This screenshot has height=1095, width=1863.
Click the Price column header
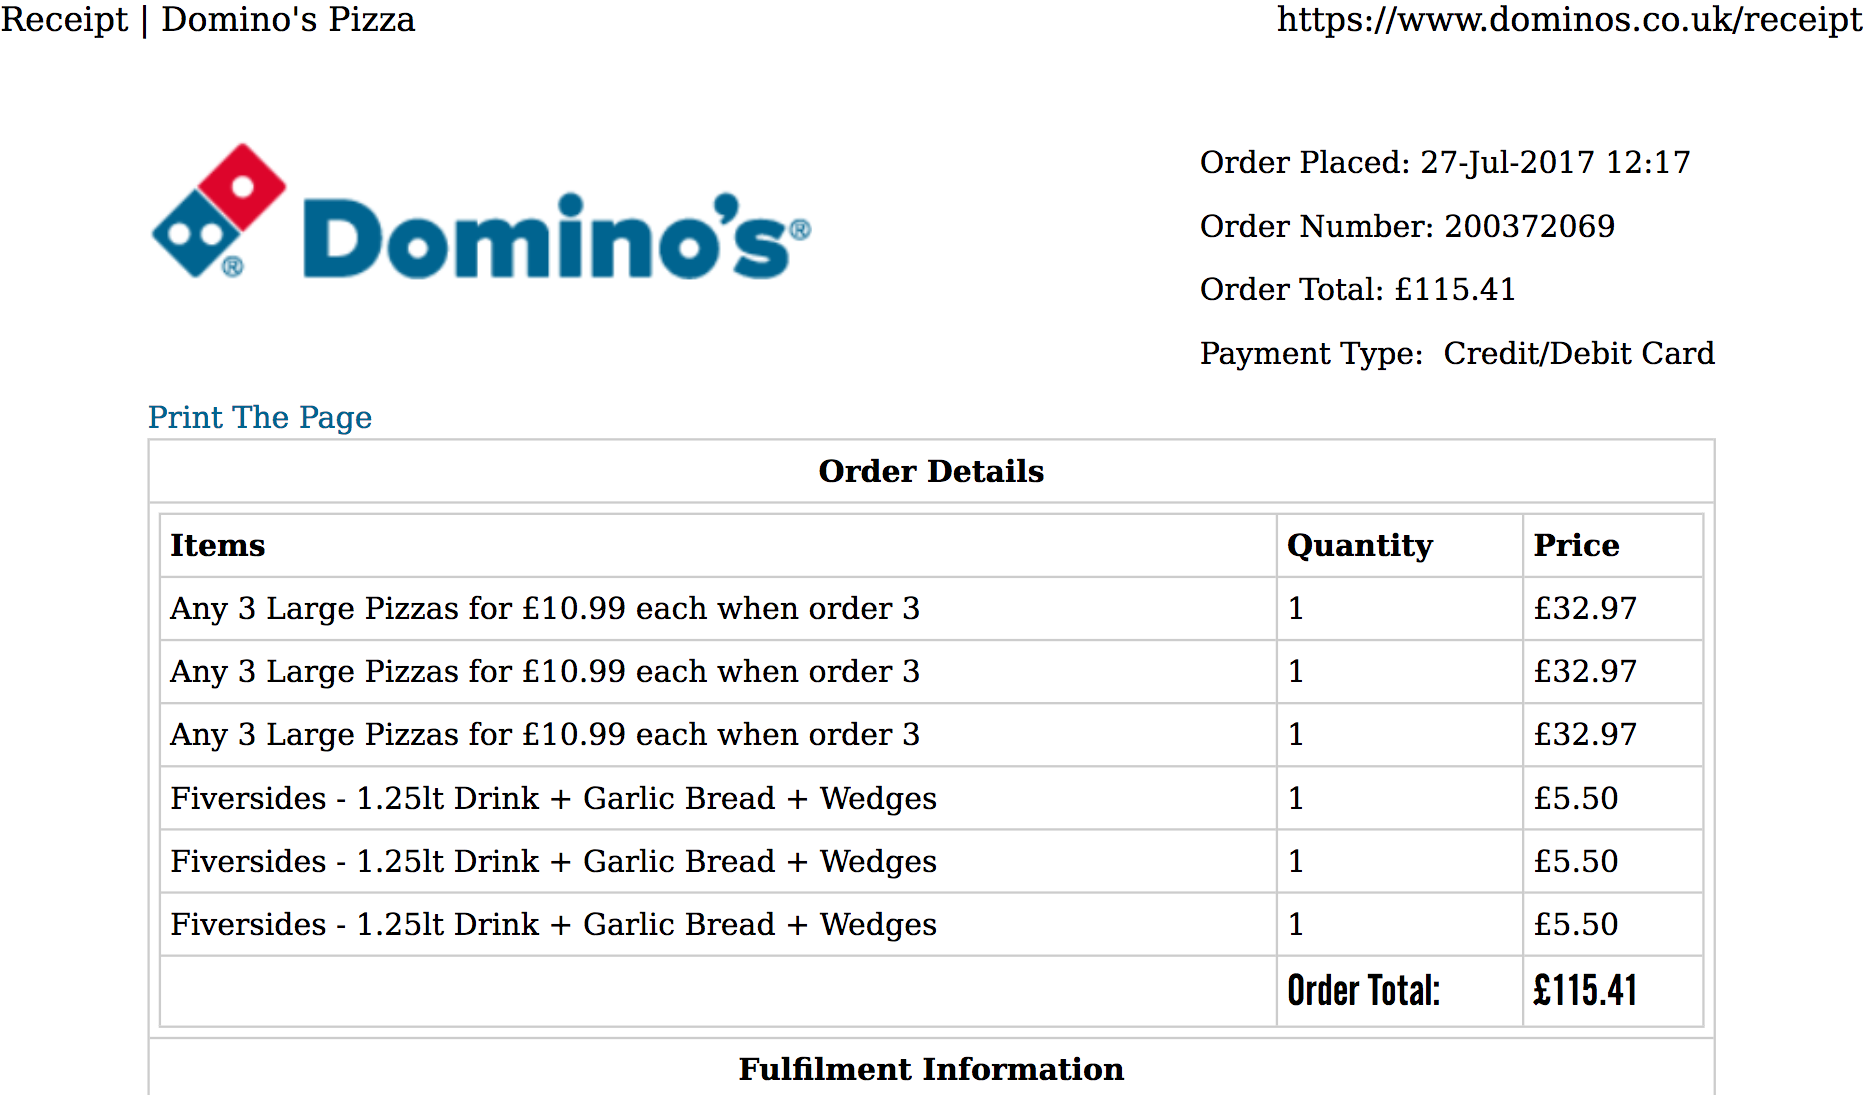1577,545
